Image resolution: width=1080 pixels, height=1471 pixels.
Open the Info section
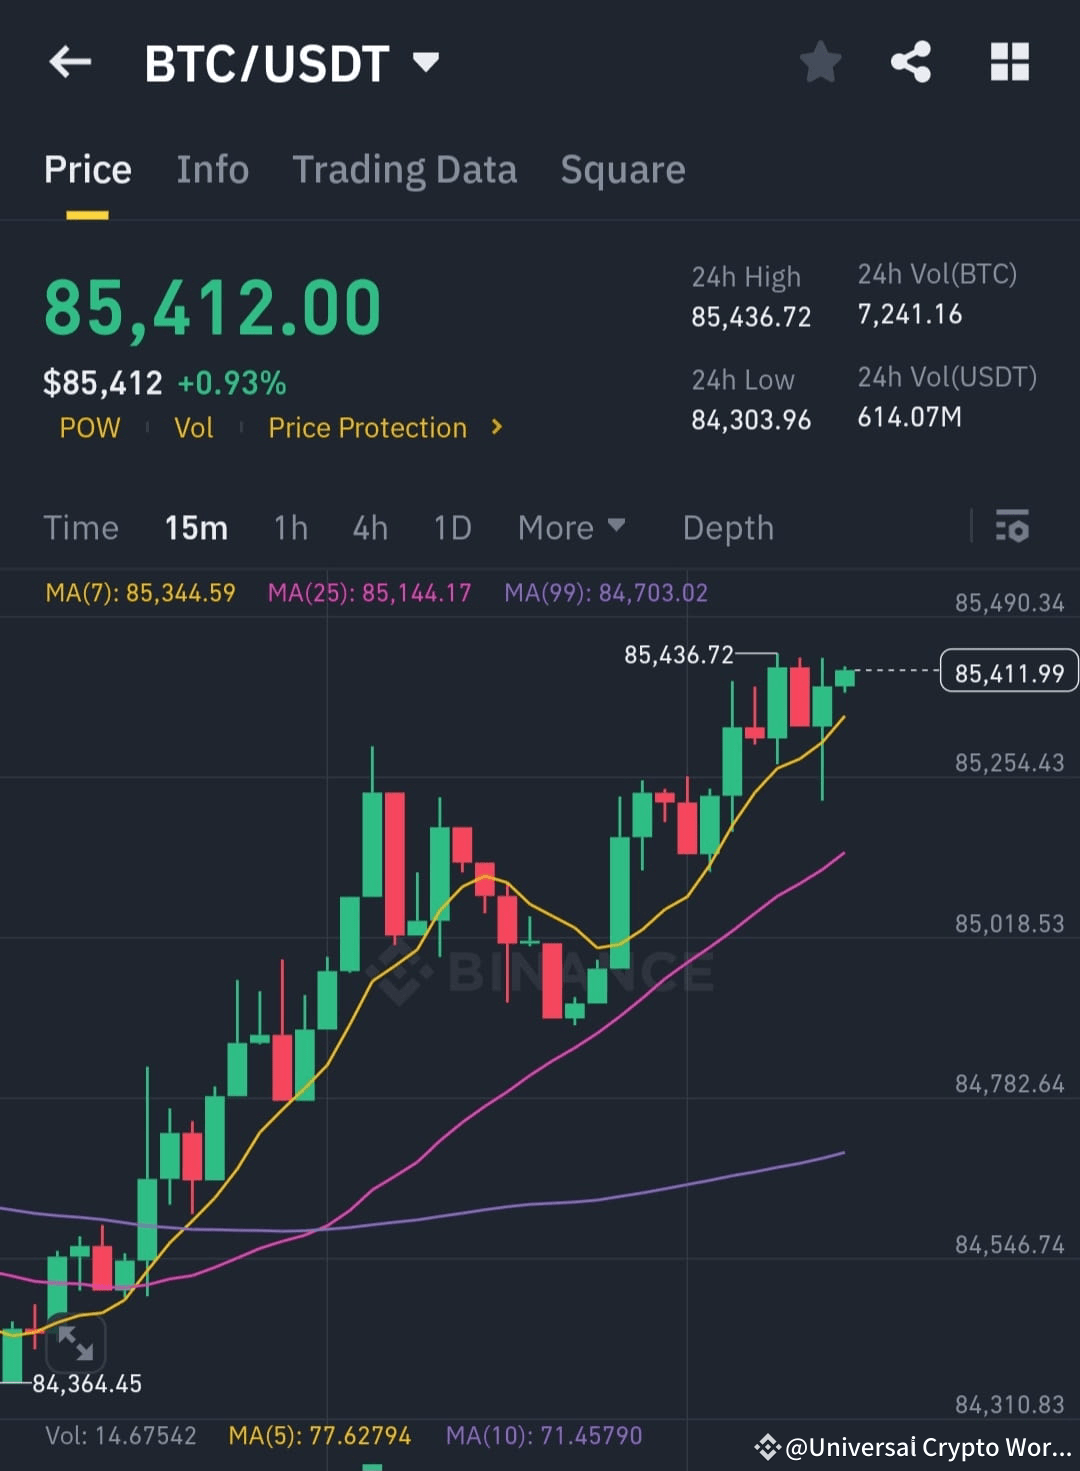click(212, 170)
